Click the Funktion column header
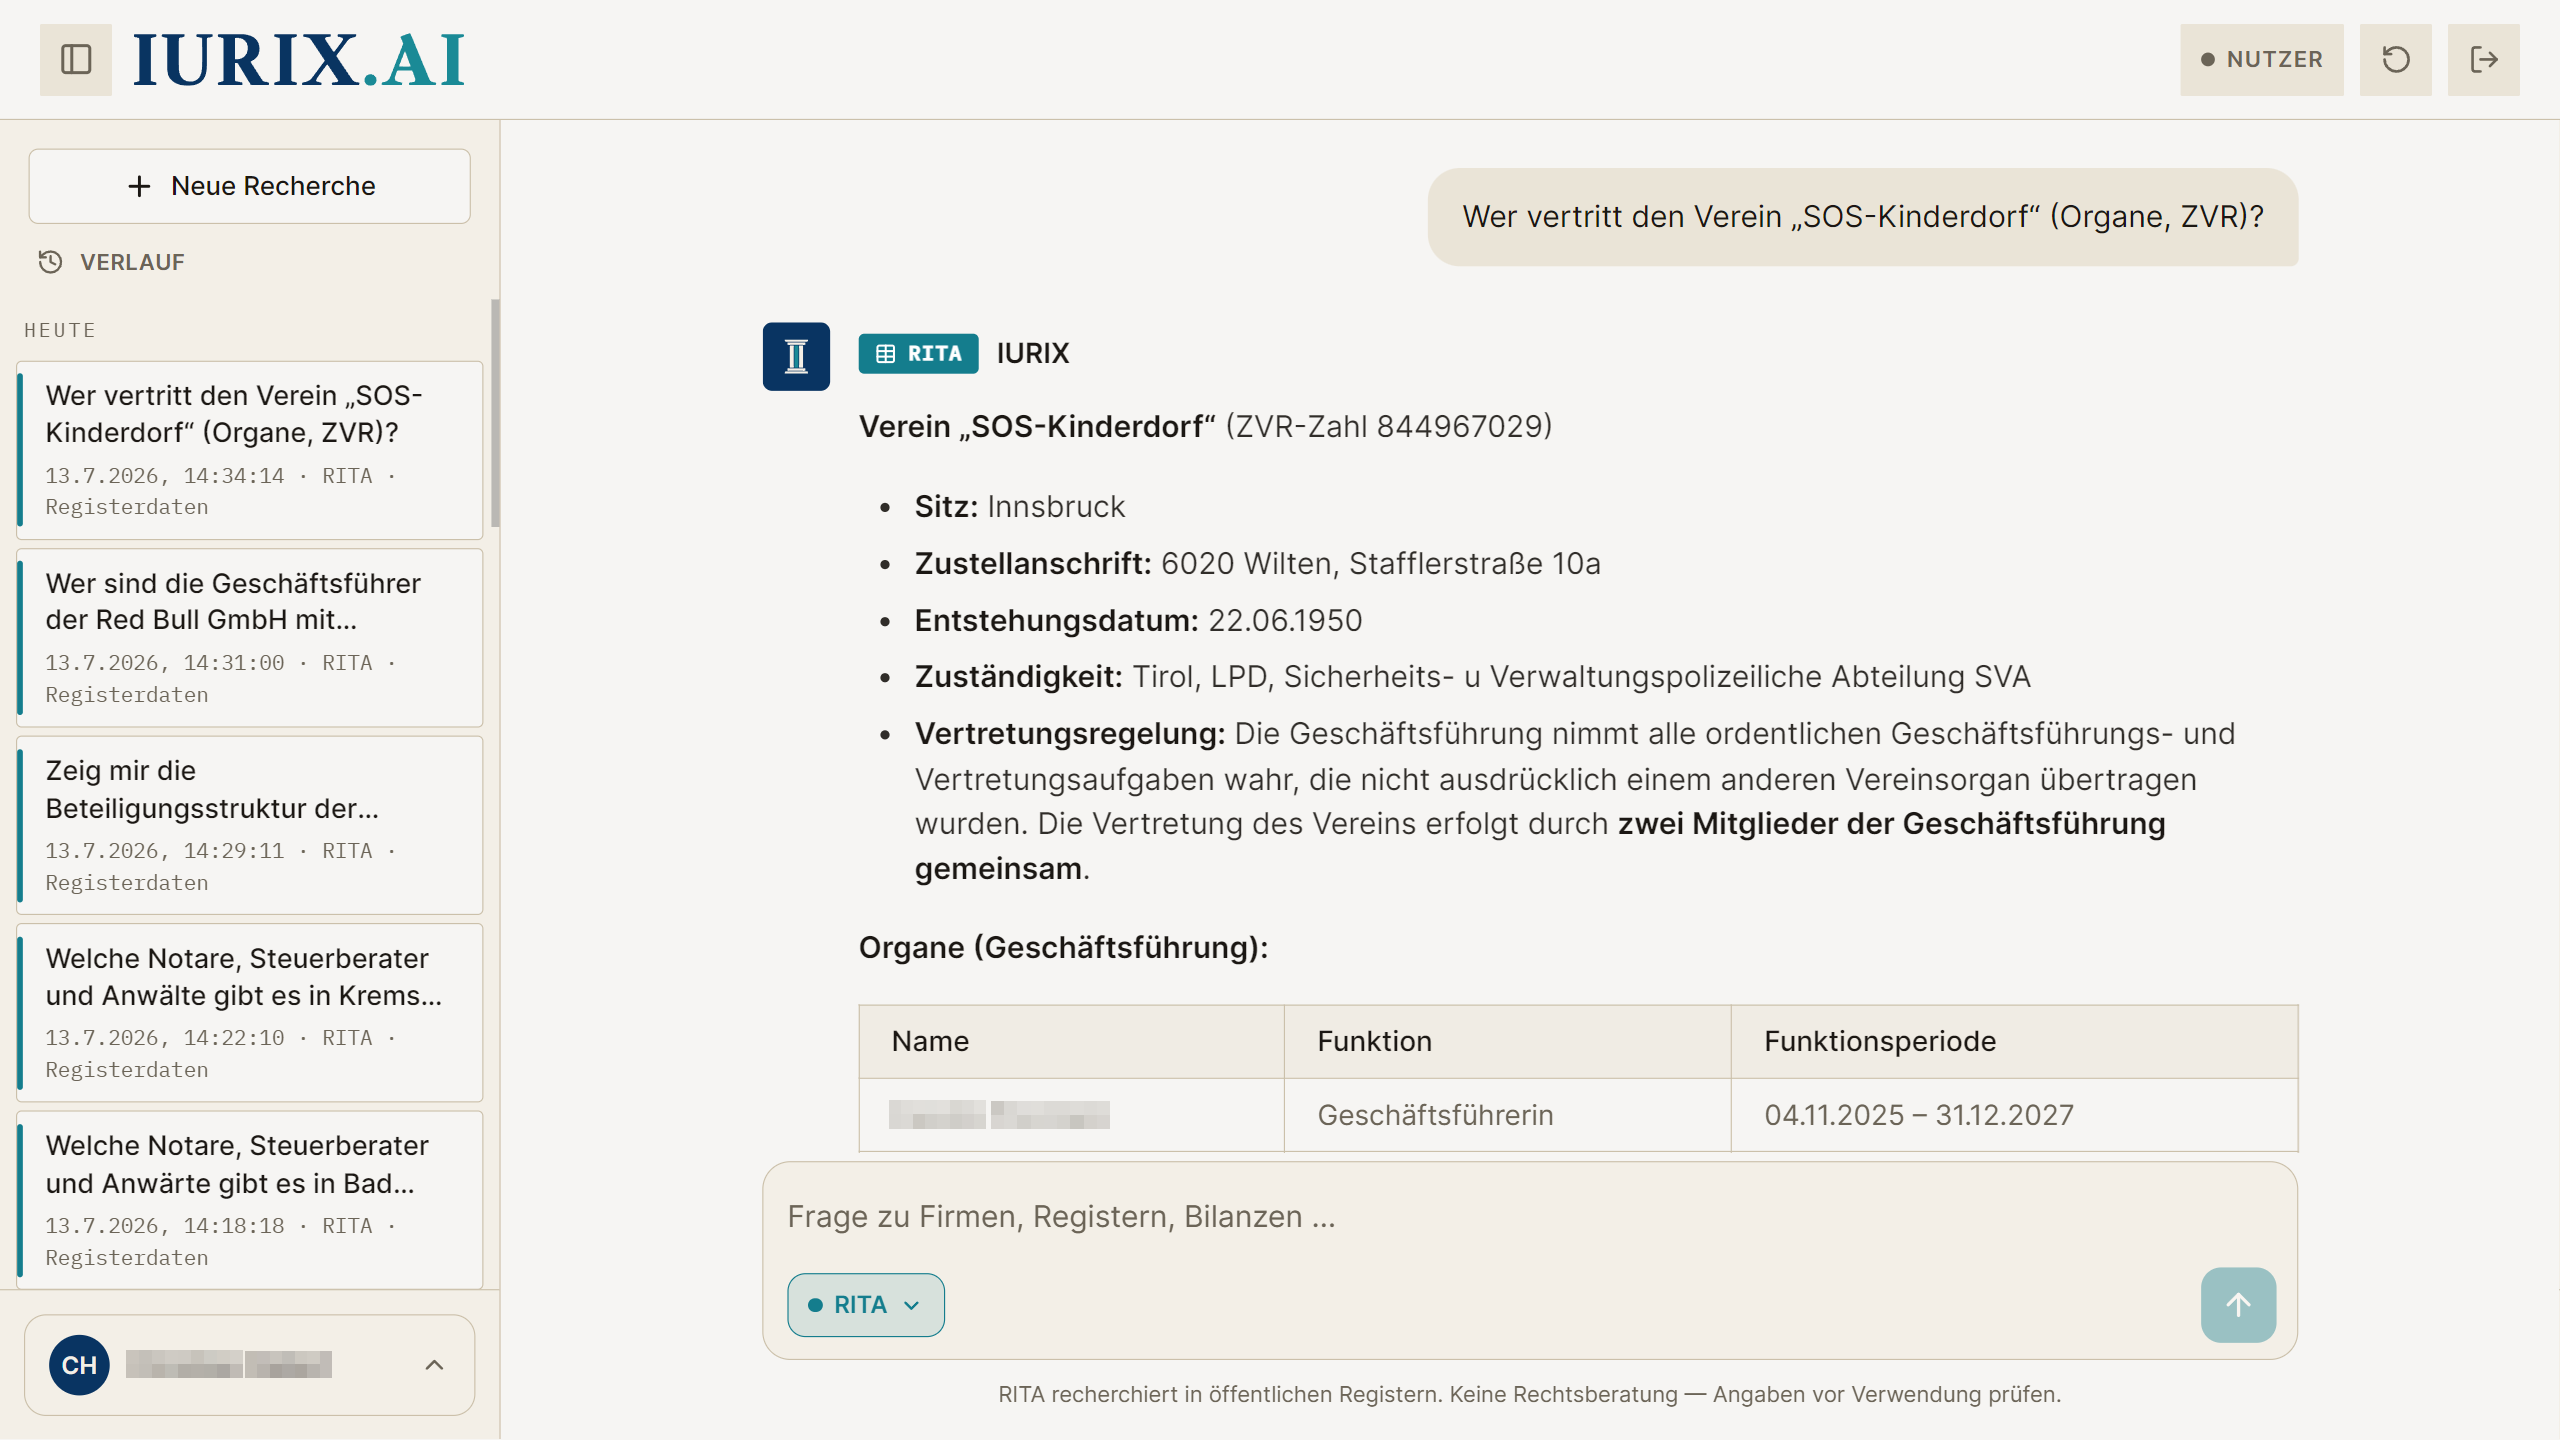 click(x=1507, y=1042)
